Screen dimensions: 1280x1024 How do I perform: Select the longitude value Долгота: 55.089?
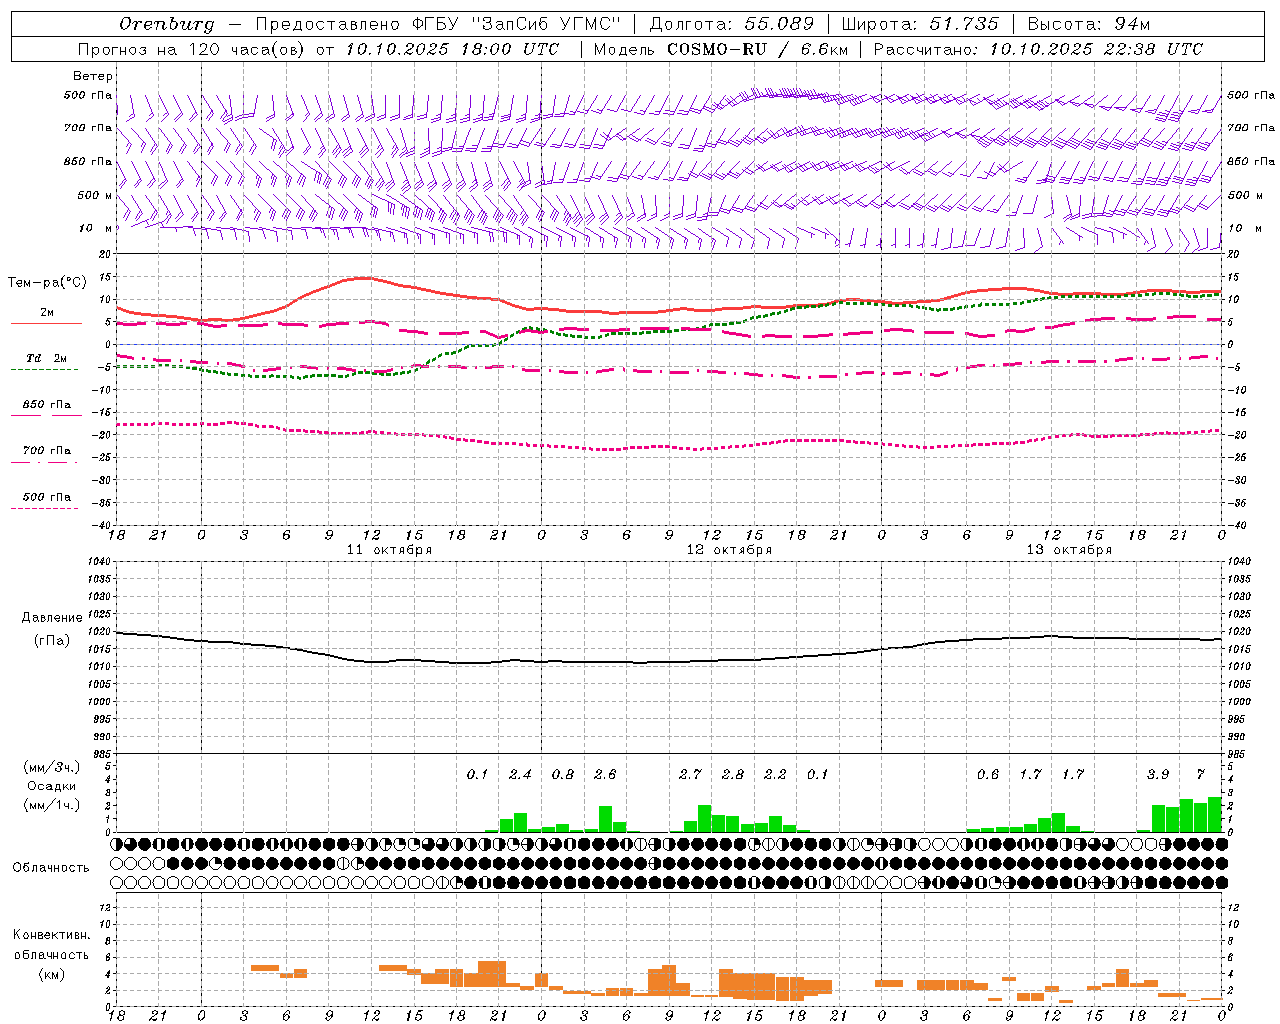point(732,24)
